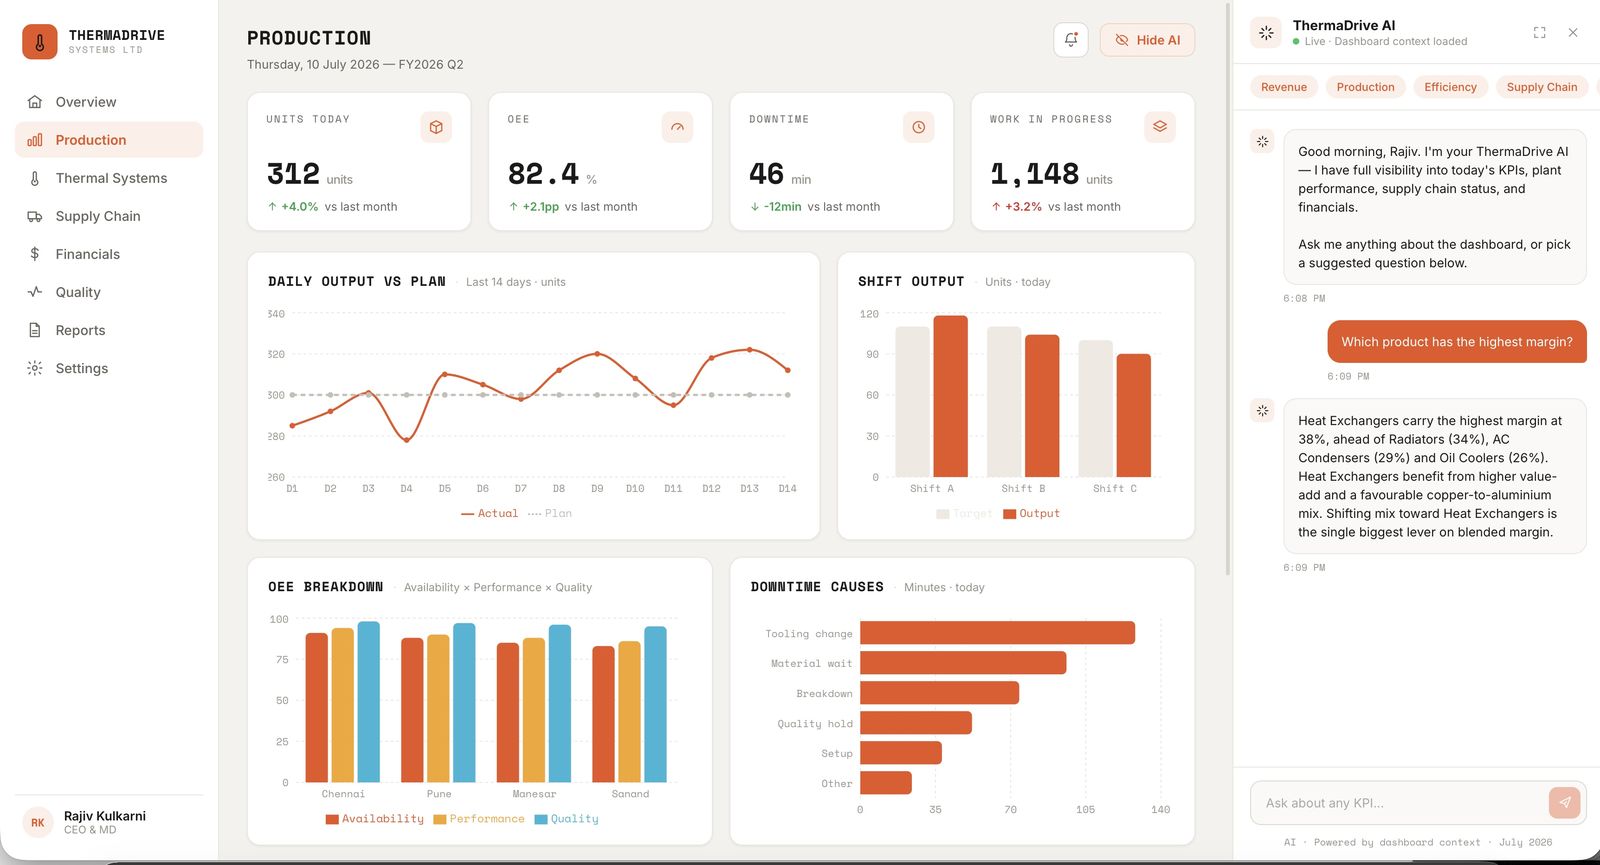Click the Hide AI button
This screenshot has width=1600, height=865.
pyautogui.click(x=1147, y=40)
